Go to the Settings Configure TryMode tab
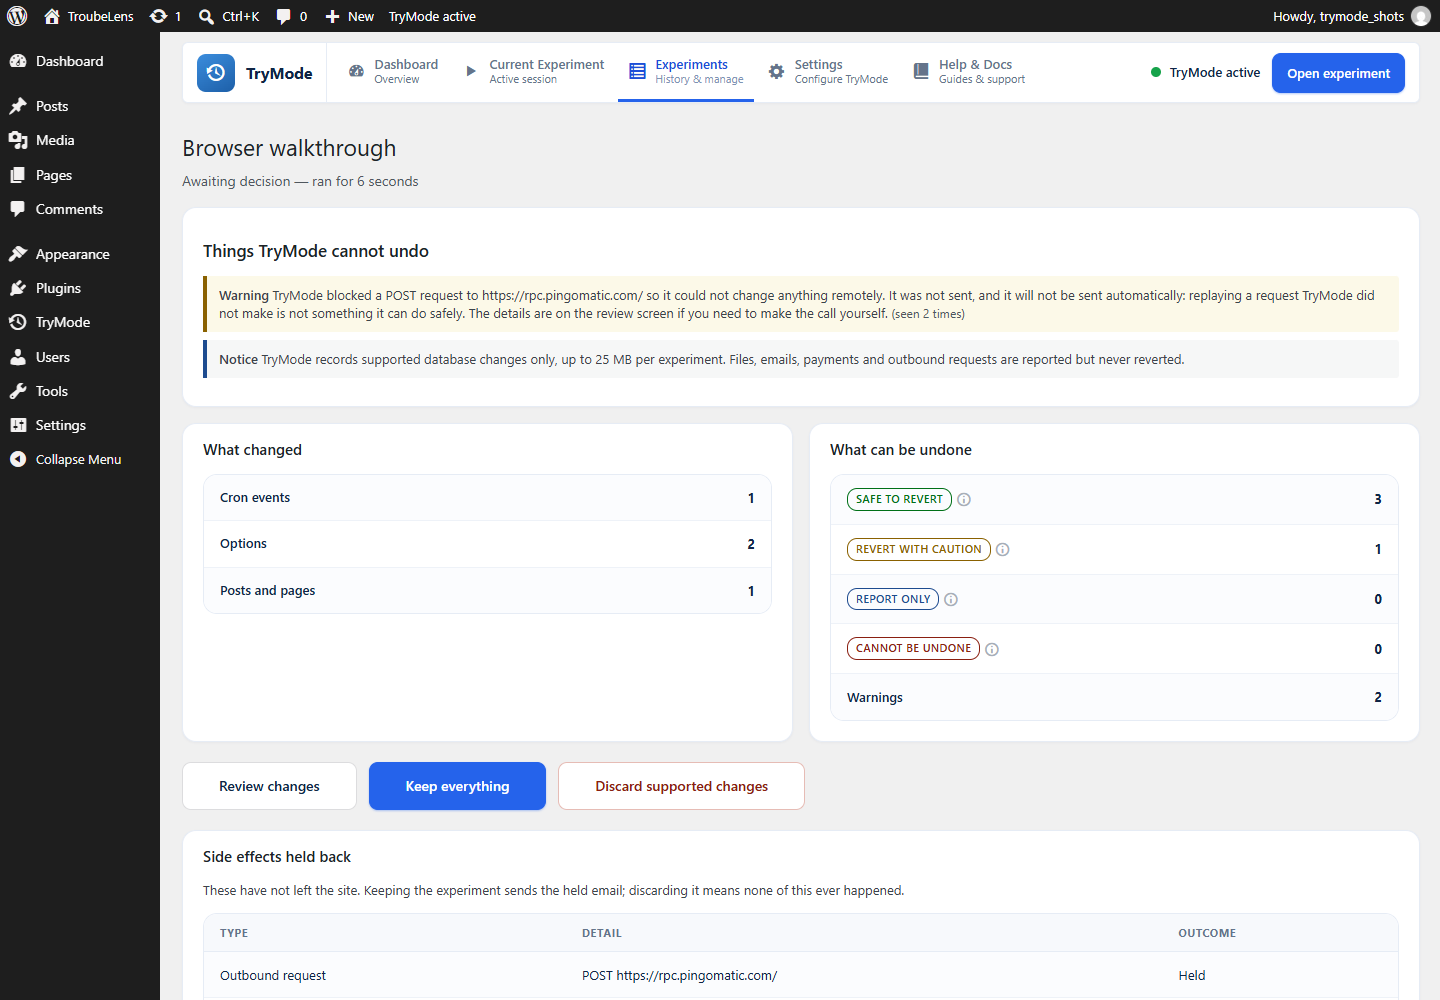The width and height of the screenshot is (1440, 1000). tap(828, 72)
